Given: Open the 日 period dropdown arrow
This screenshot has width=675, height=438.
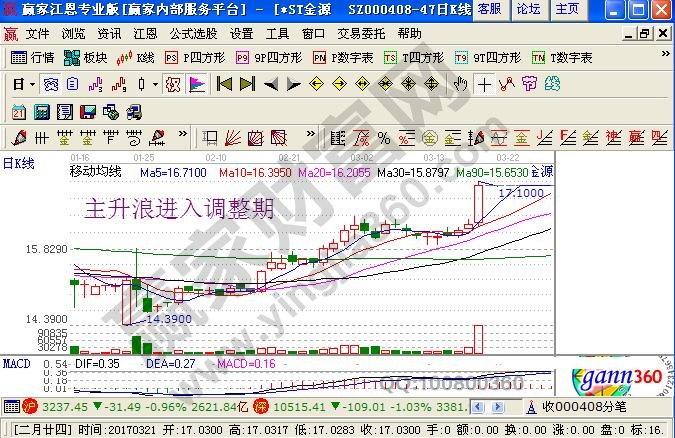Looking at the screenshot, I should pos(33,84).
